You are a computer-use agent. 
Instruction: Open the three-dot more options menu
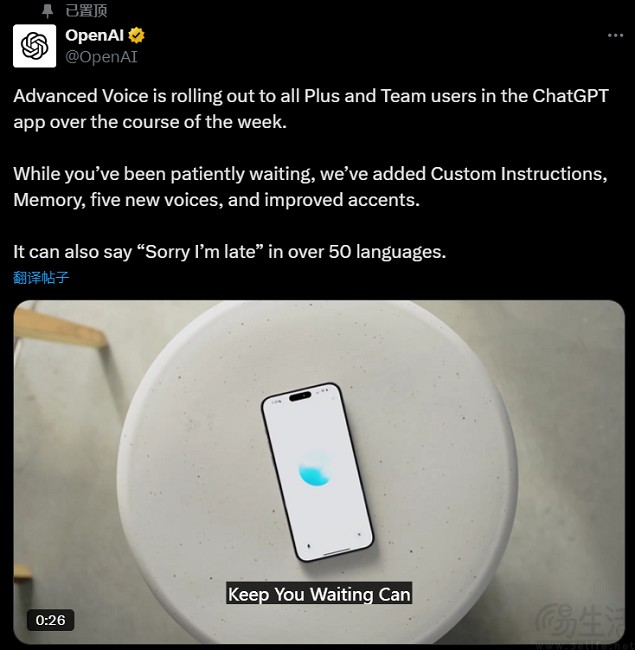[x=616, y=36]
